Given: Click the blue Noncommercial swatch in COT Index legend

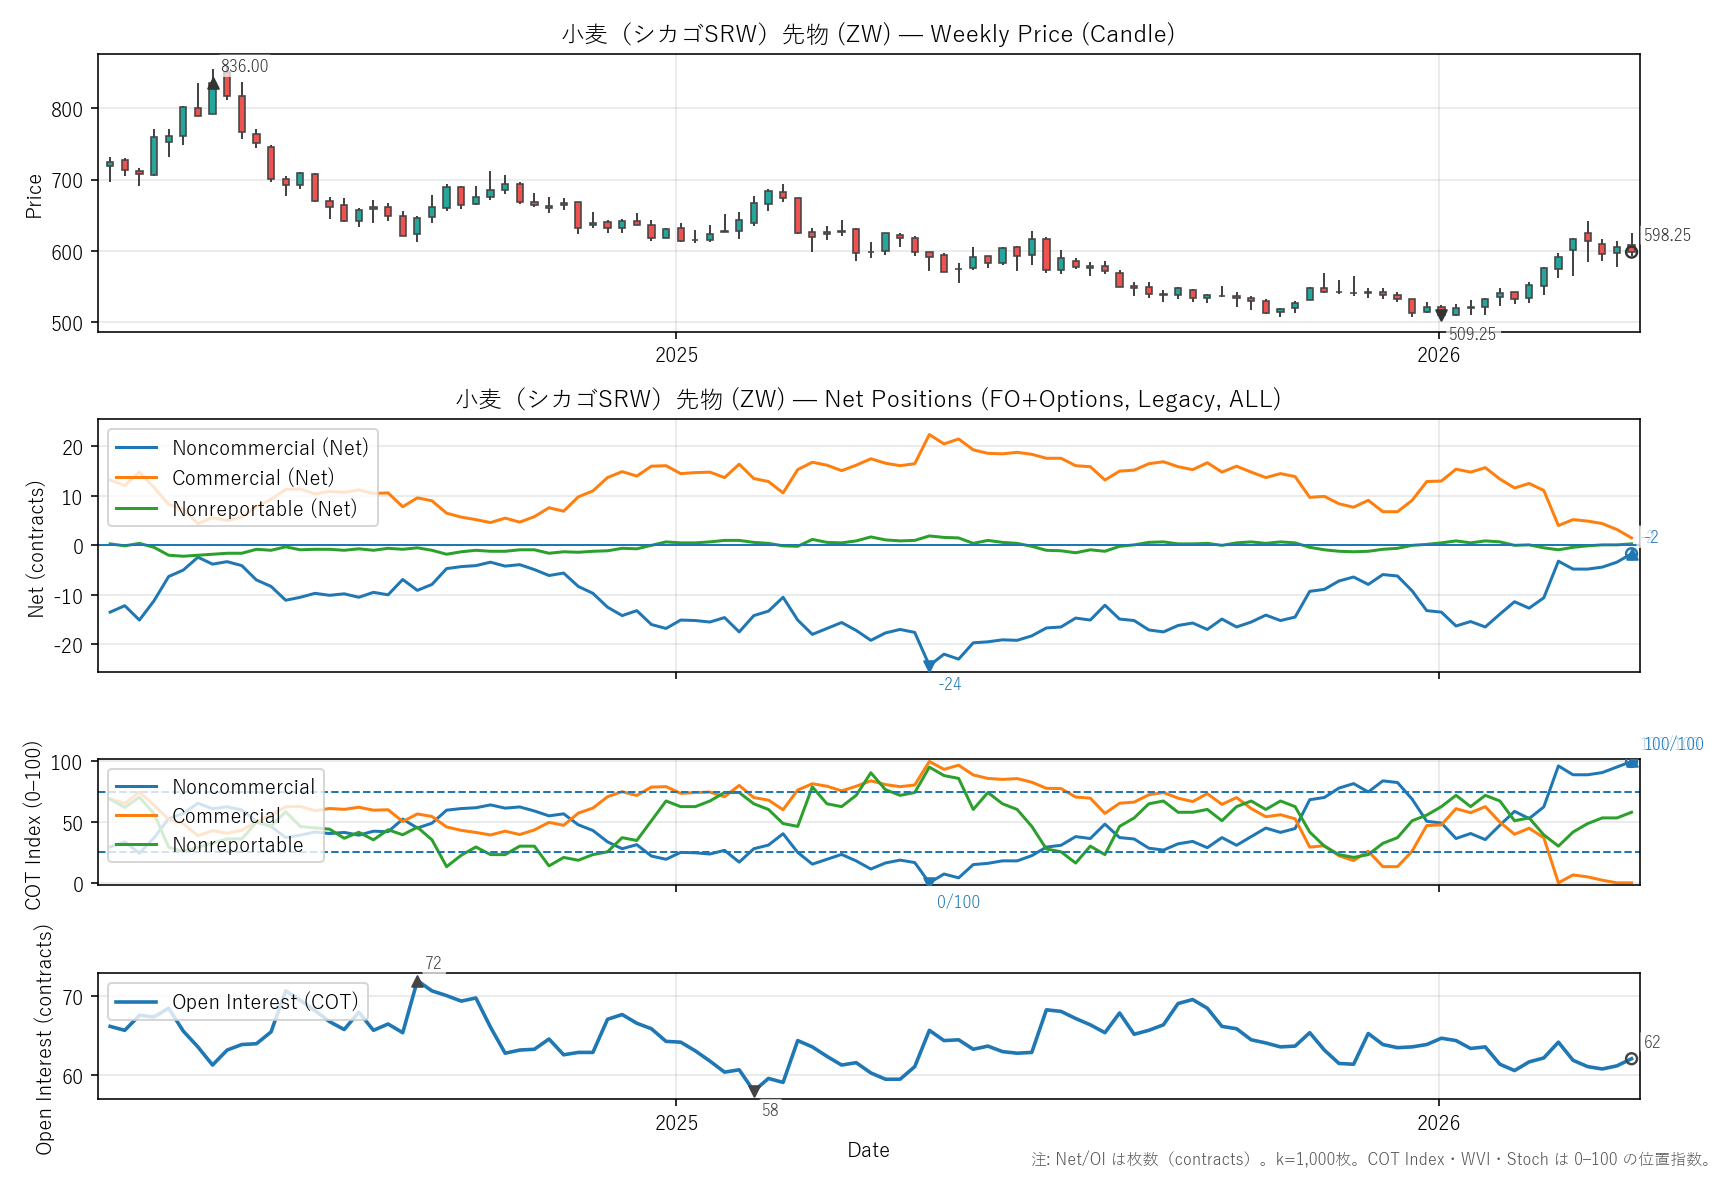Looking at the screenshot, I should point(137,787).
